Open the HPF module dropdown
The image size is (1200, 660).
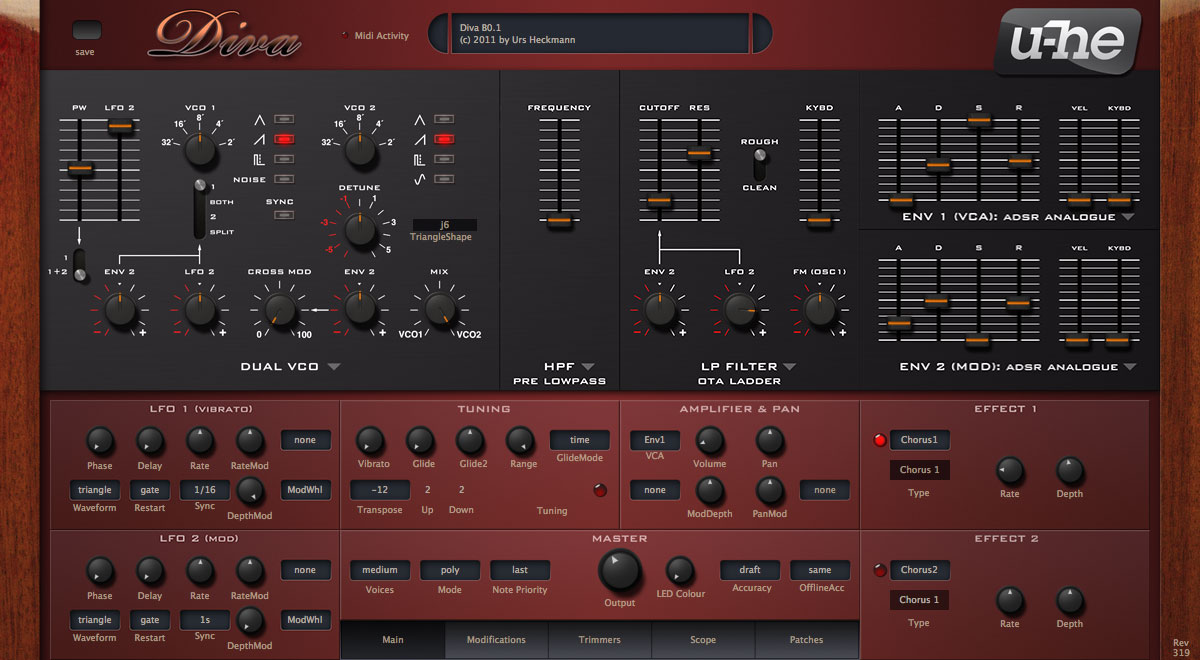point(587,367)
